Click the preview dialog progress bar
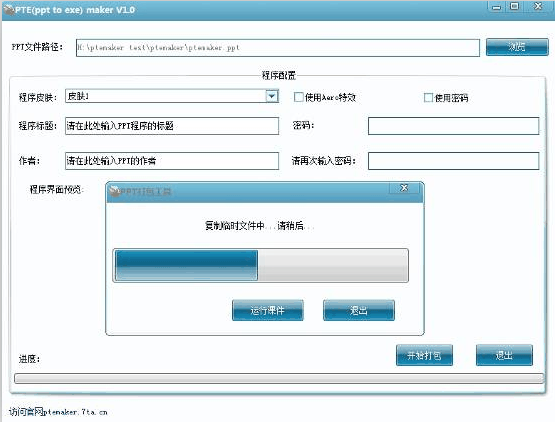 [x=261, y=266]
